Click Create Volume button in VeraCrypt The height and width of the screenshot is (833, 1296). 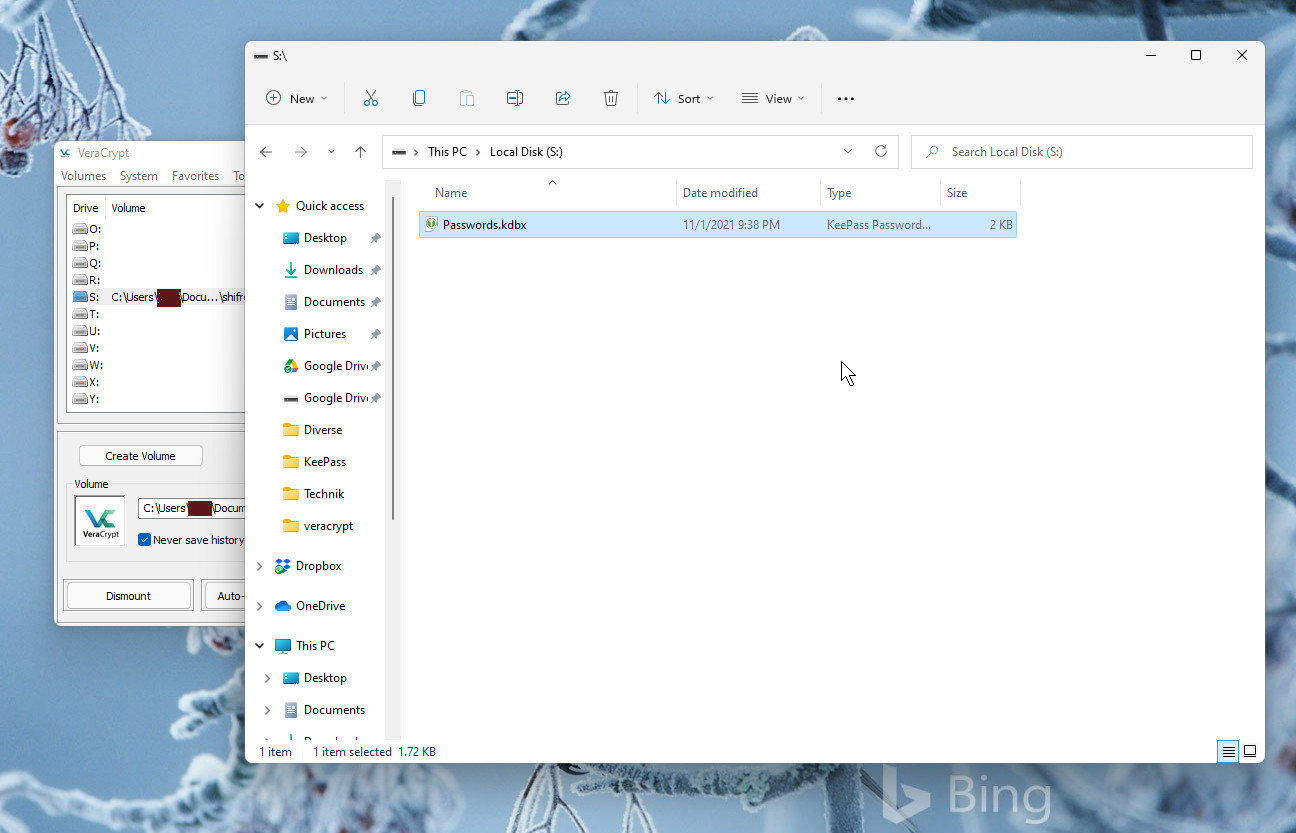point(141,456)
